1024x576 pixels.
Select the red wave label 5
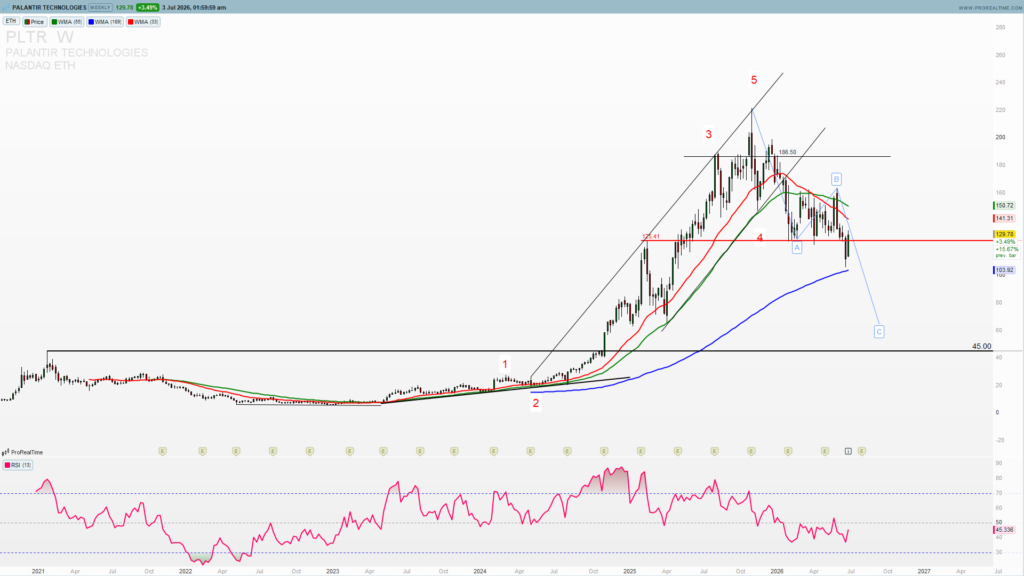click(754, 80)
